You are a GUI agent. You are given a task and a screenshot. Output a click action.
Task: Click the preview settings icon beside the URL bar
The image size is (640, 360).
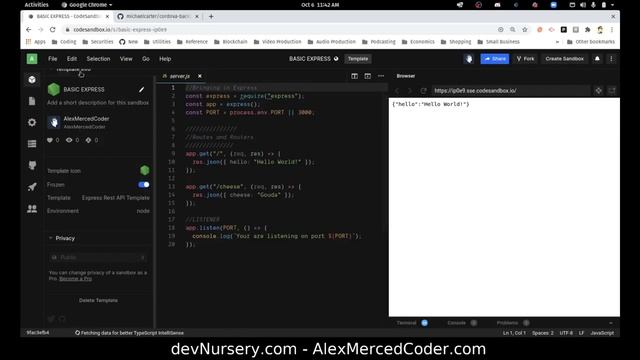click(598, 91)
